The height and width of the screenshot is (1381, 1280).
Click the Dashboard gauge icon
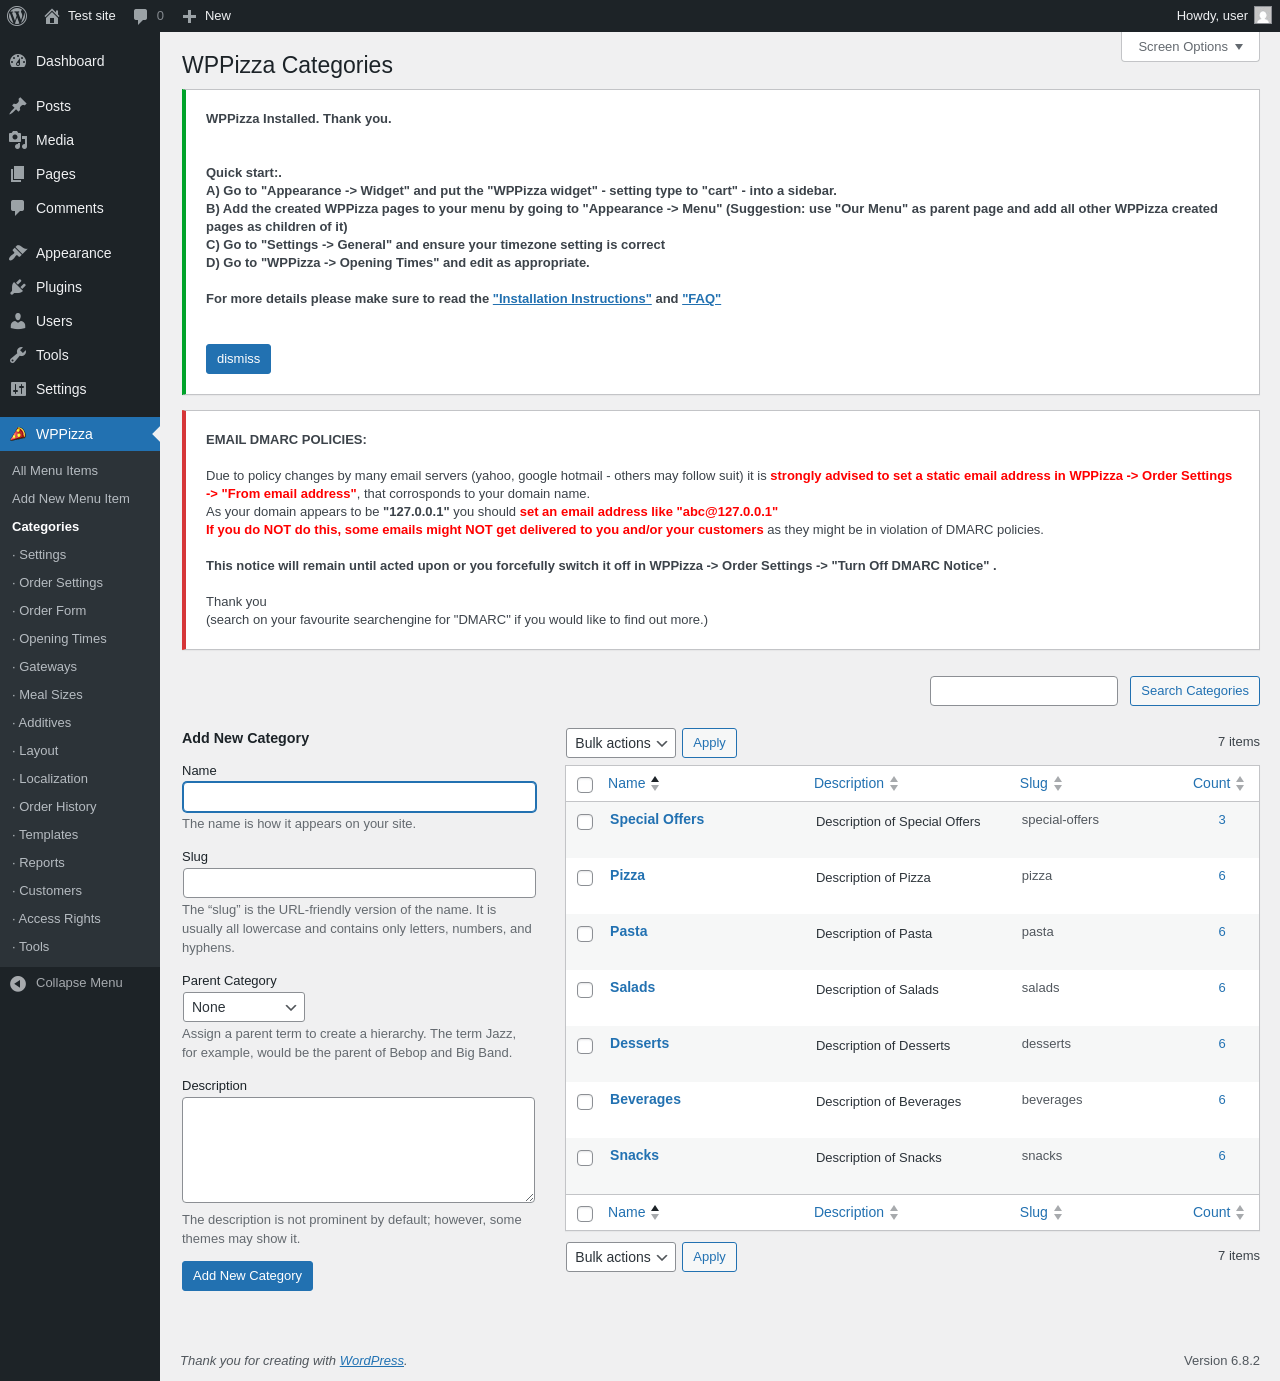tap(18, 61)
